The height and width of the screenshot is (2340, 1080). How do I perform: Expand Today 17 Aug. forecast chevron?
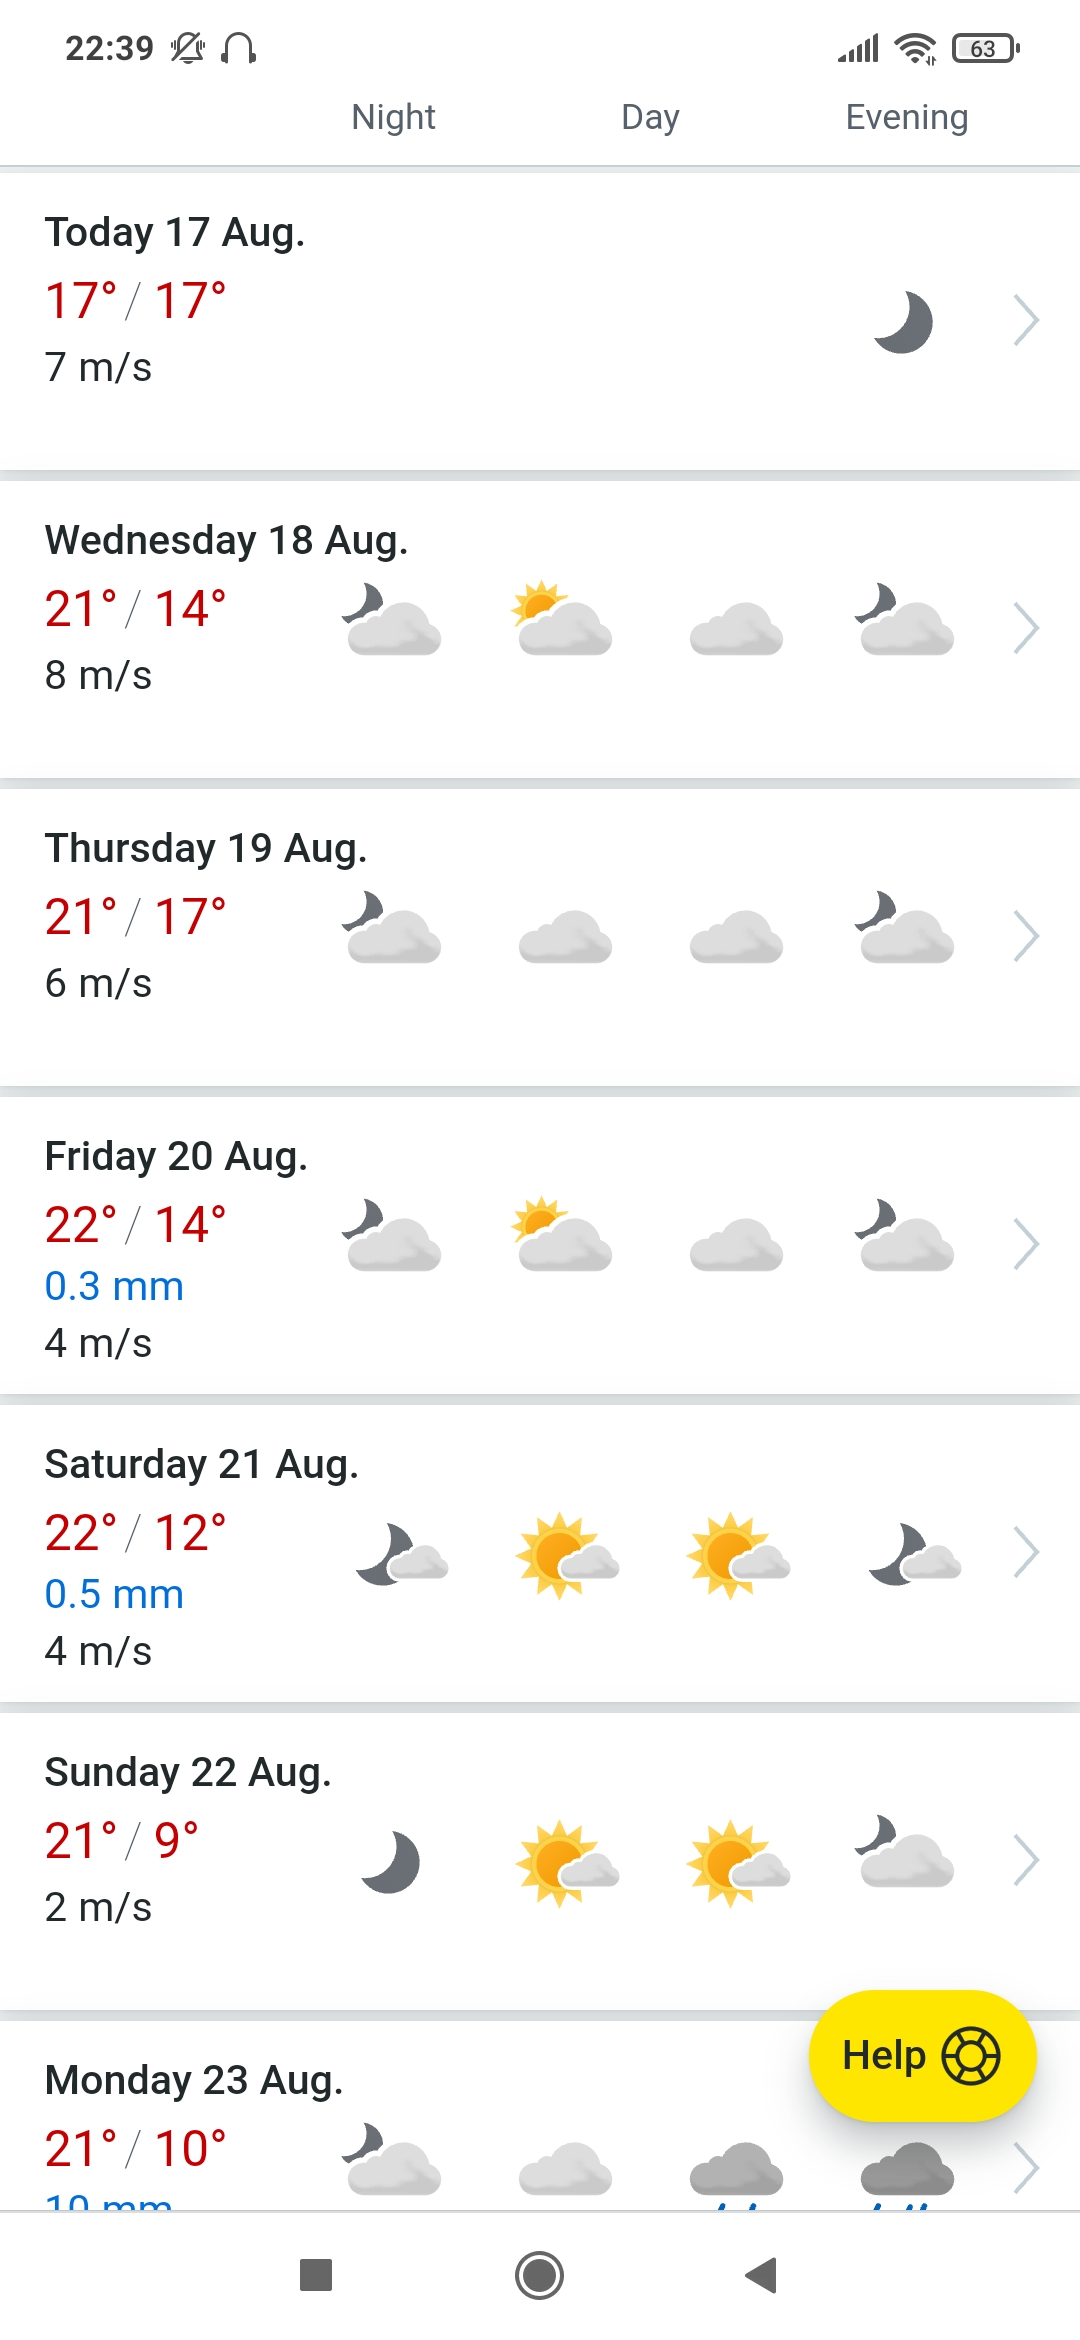[1026, 320]
